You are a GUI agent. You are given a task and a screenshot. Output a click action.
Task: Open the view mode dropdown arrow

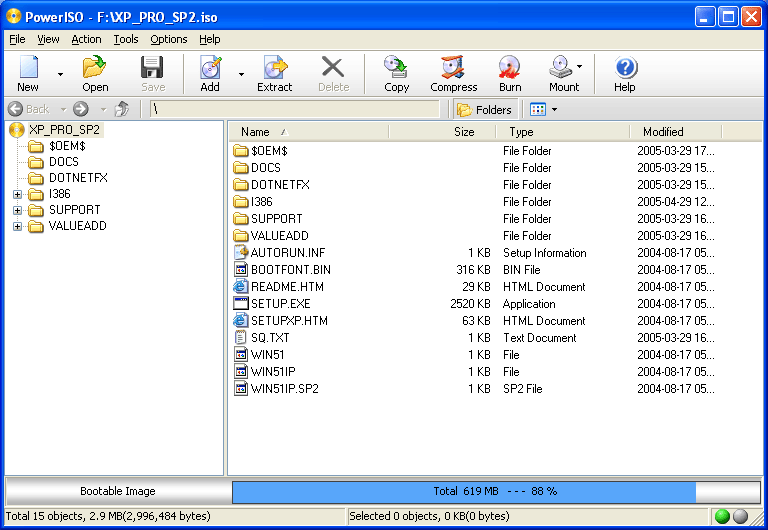555,110
